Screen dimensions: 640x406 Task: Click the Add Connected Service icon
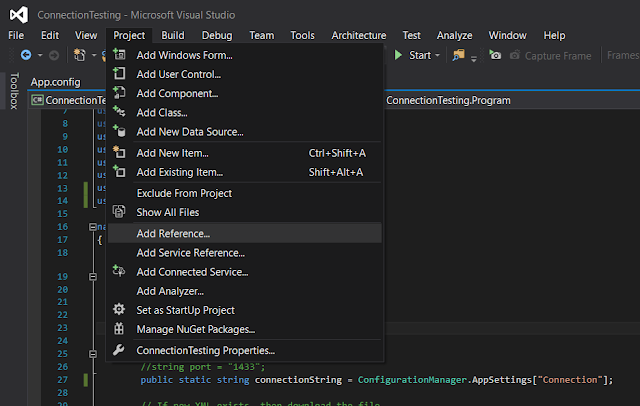coord(119,271)
